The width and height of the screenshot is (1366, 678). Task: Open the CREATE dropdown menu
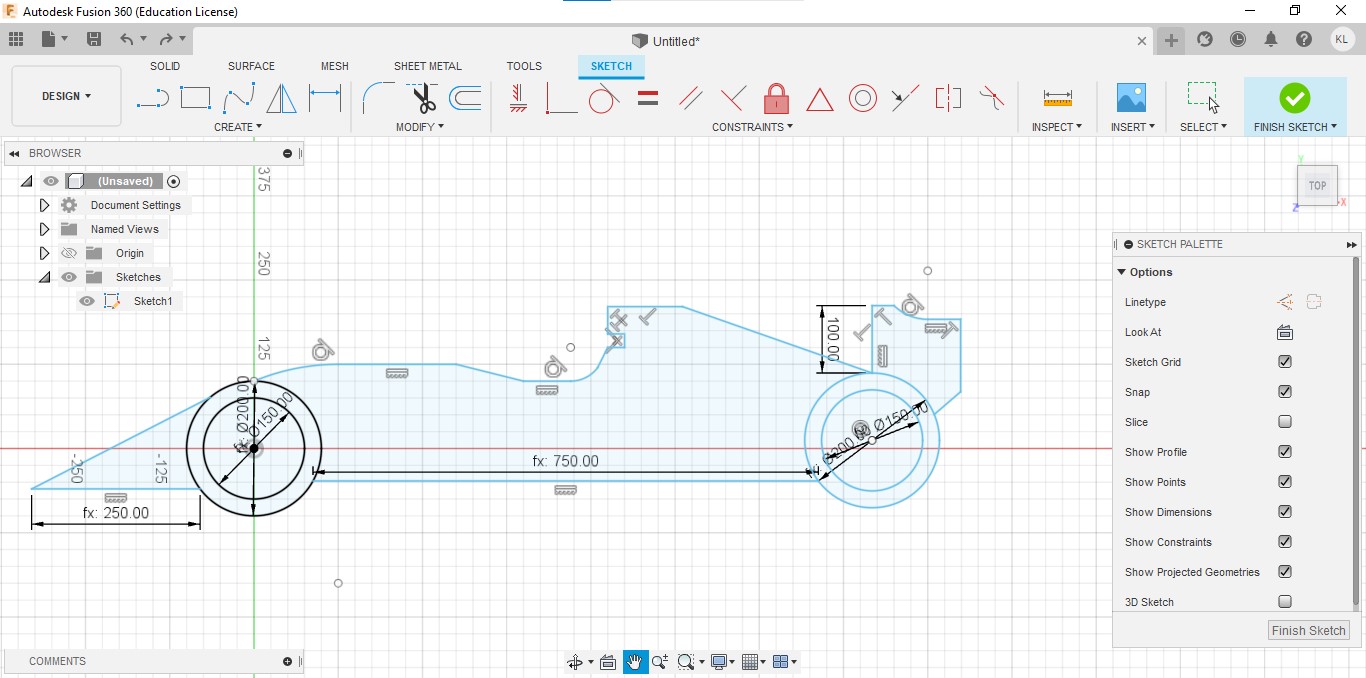[238, 127]
